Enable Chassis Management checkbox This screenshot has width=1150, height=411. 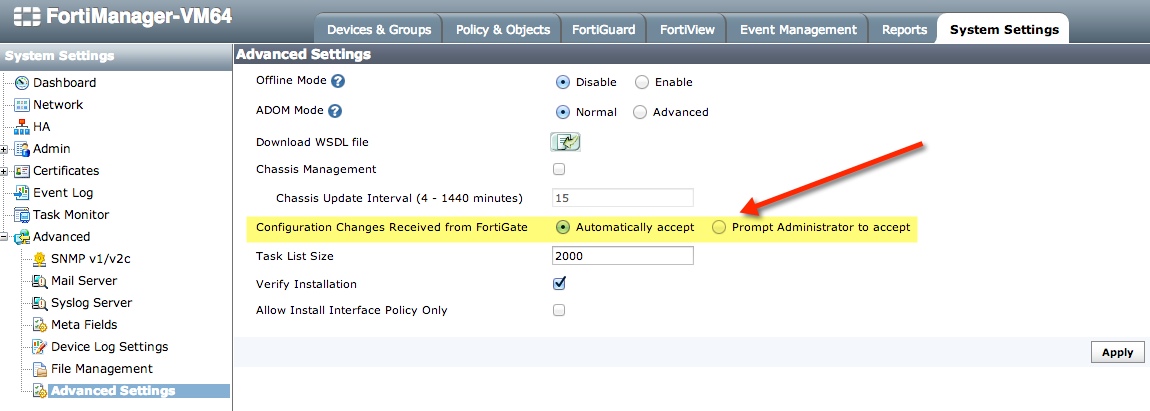pyautogui.click(x=559, y=170)
